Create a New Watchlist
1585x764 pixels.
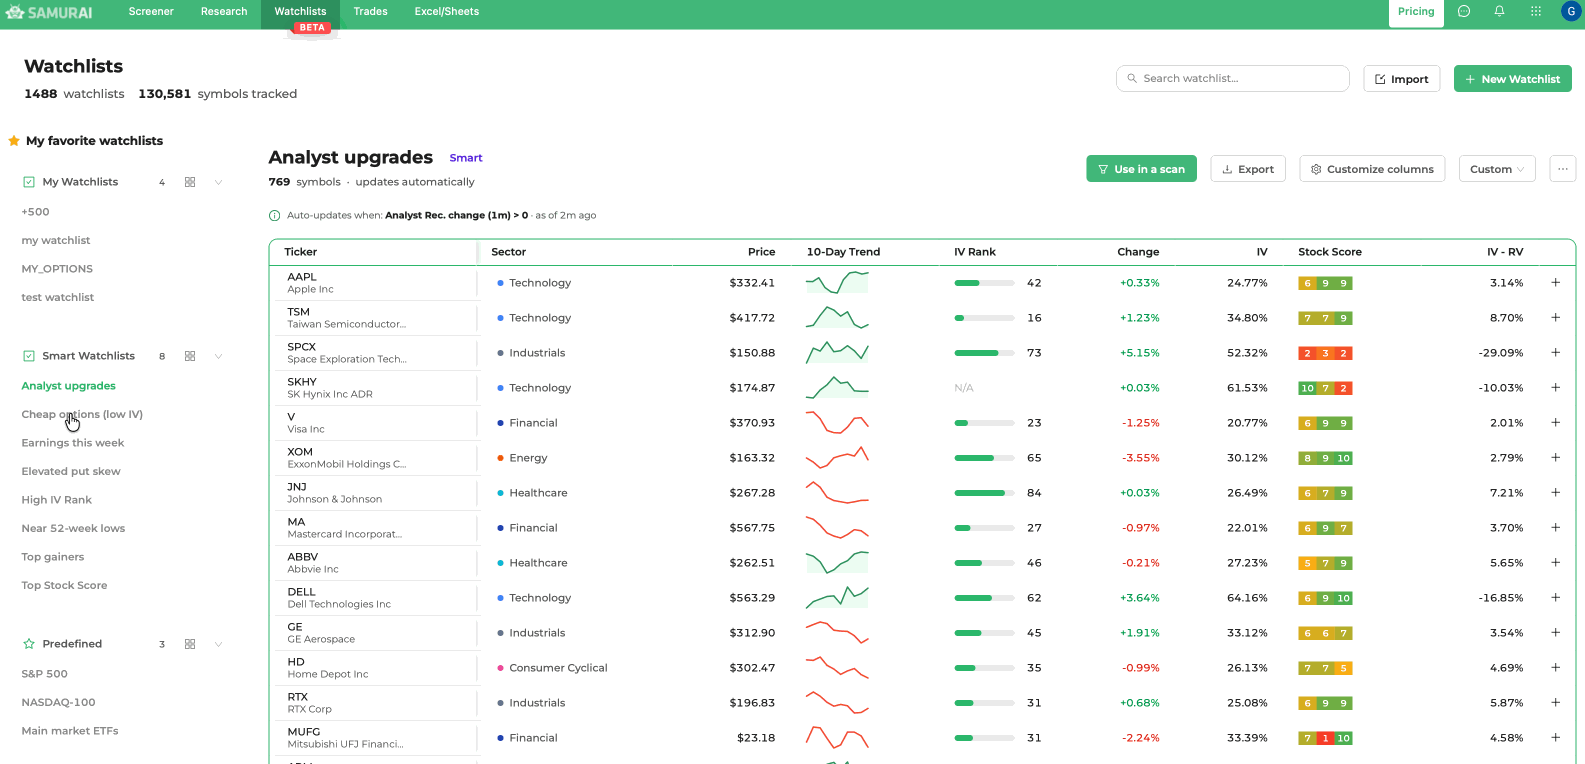click(1513, 79)
